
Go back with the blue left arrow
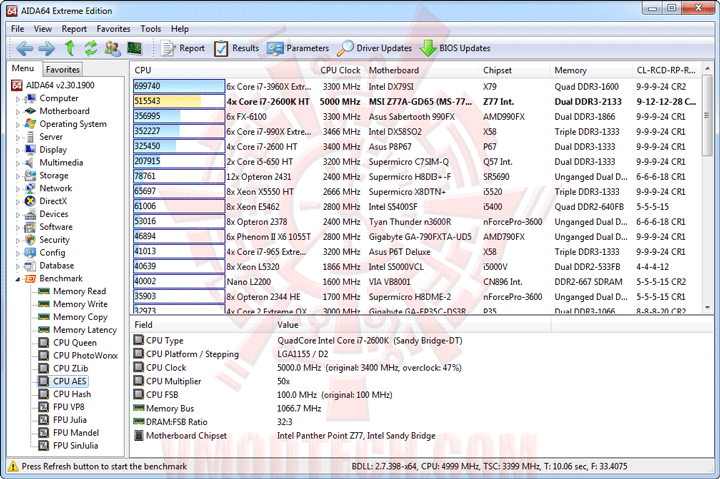pos(24,48)
